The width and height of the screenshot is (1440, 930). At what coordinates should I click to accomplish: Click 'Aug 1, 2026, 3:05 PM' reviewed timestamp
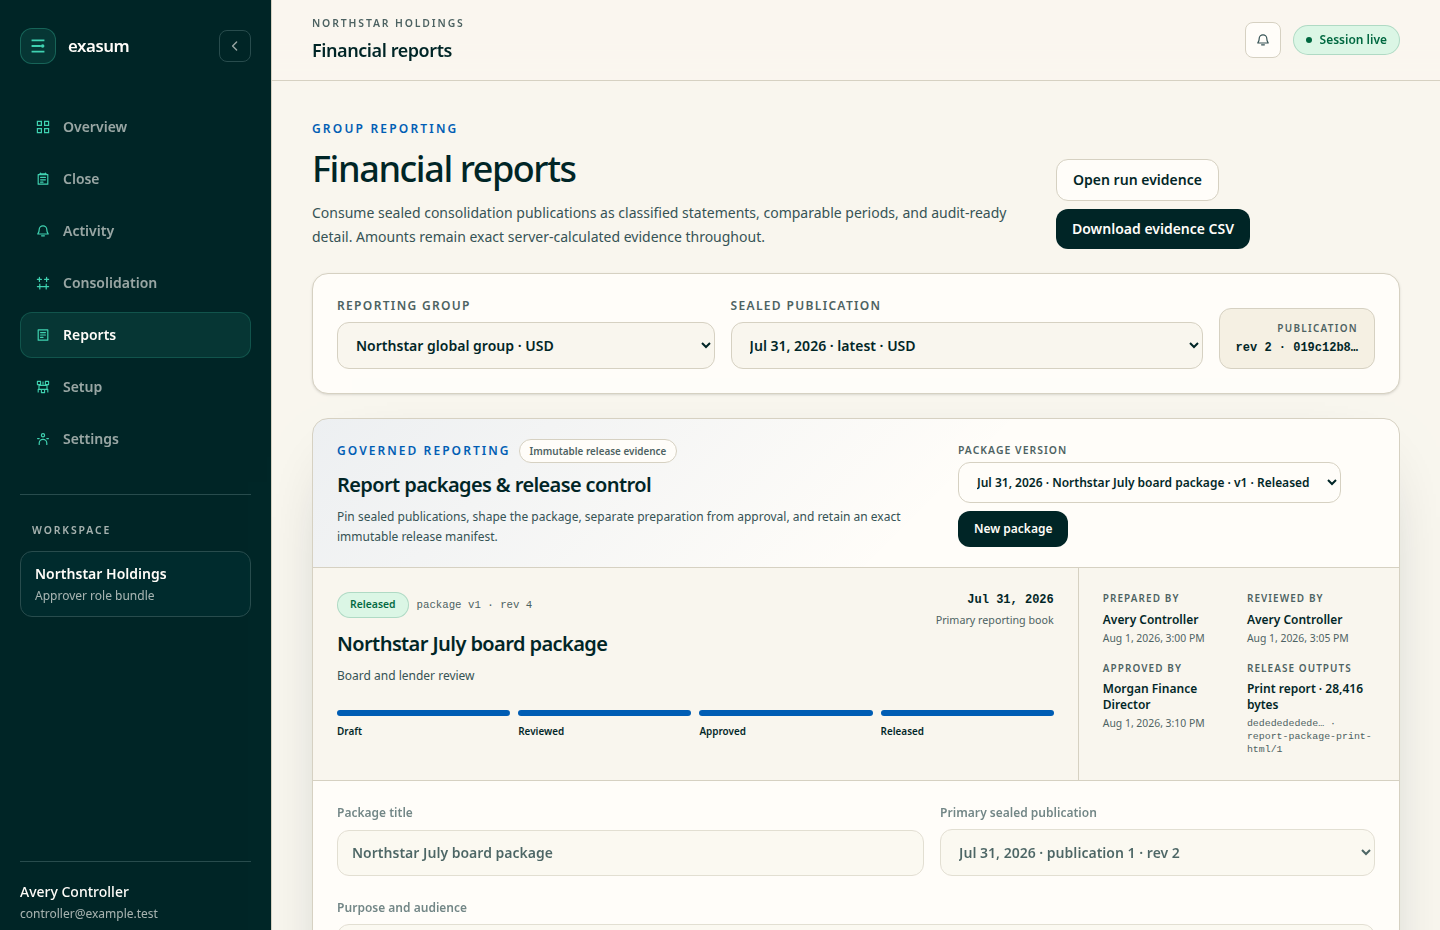1298,638
